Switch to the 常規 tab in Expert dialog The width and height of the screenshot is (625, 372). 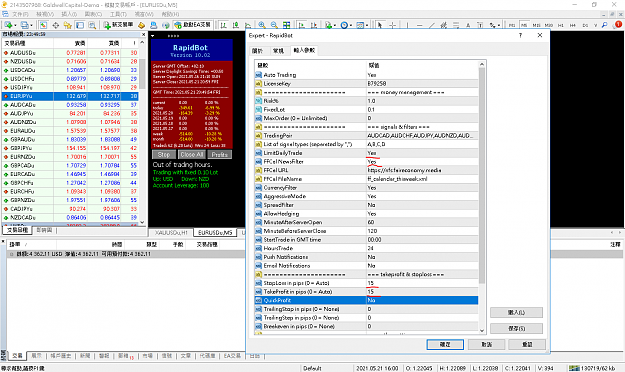tap(278, 51)
